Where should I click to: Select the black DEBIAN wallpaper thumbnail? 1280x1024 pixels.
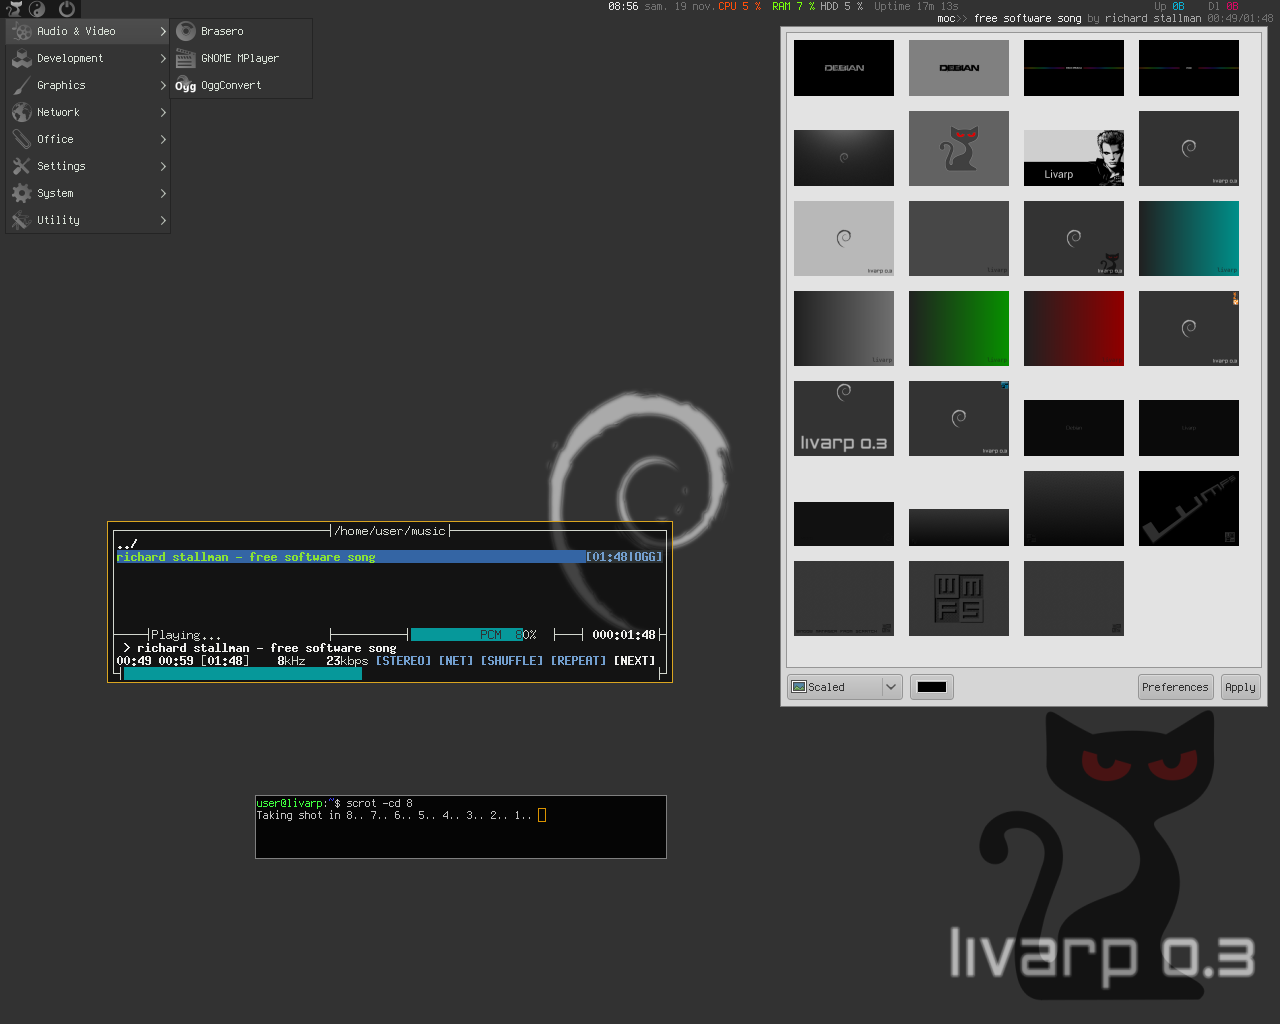coord(844,68)
